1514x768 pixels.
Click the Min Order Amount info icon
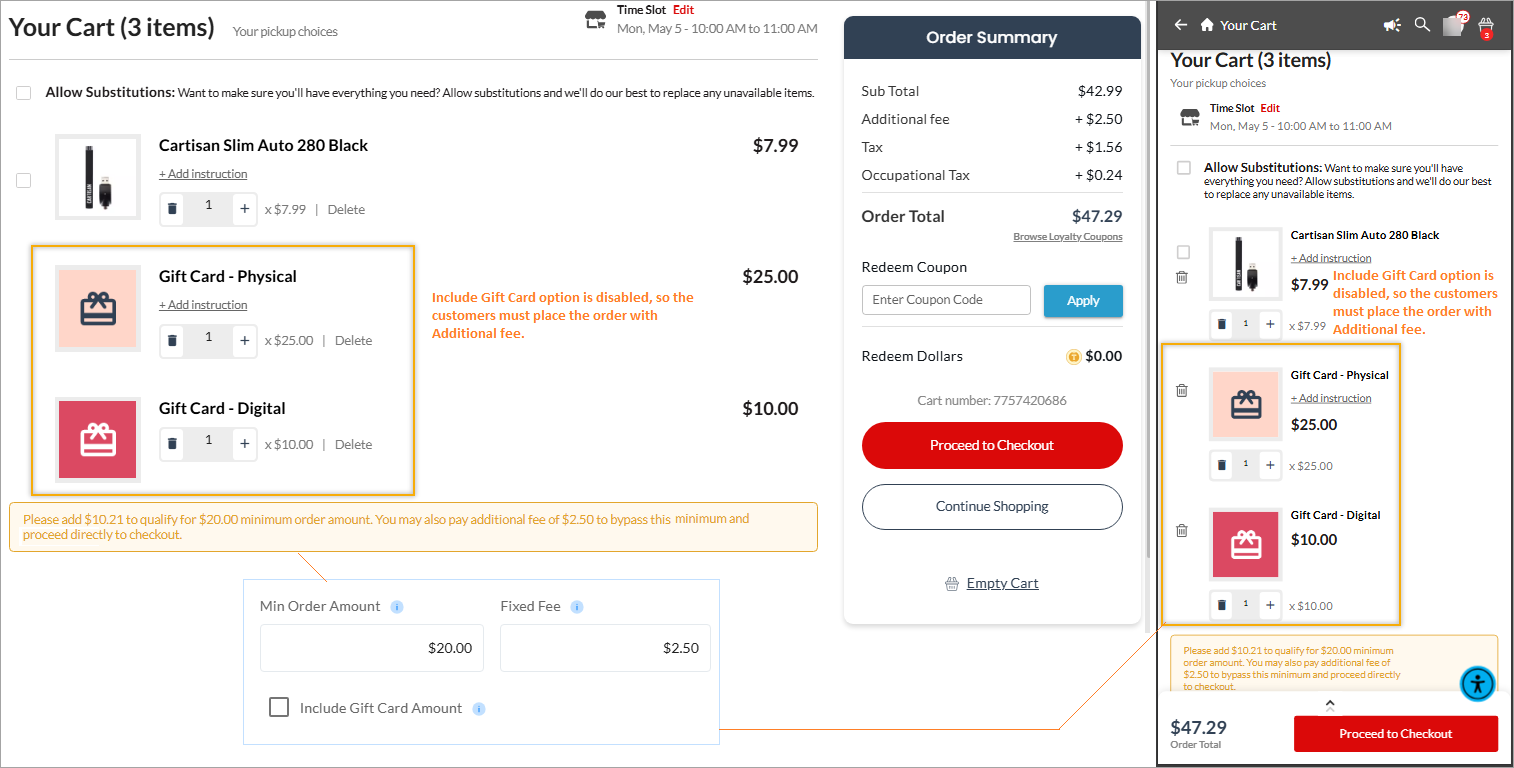[x=397, y=607]
